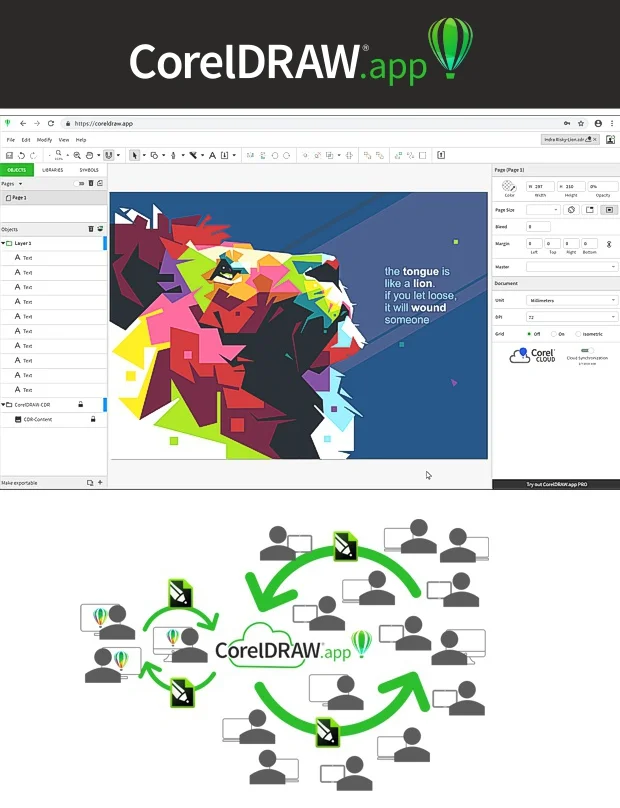Delete object using Objects trash icon
The image size is (620, 808).
coord(91,229)
